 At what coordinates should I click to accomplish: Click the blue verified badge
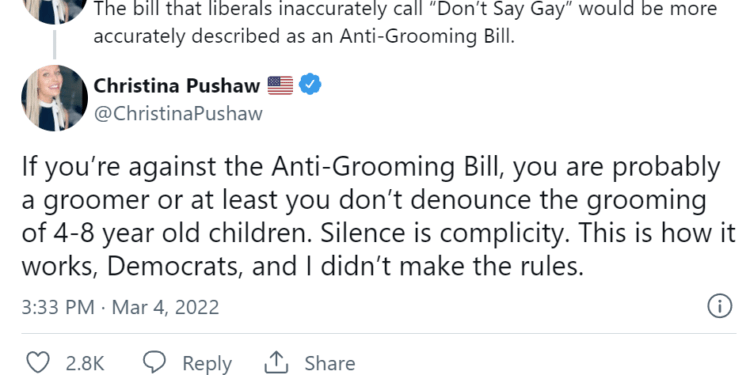pos(310,85)
